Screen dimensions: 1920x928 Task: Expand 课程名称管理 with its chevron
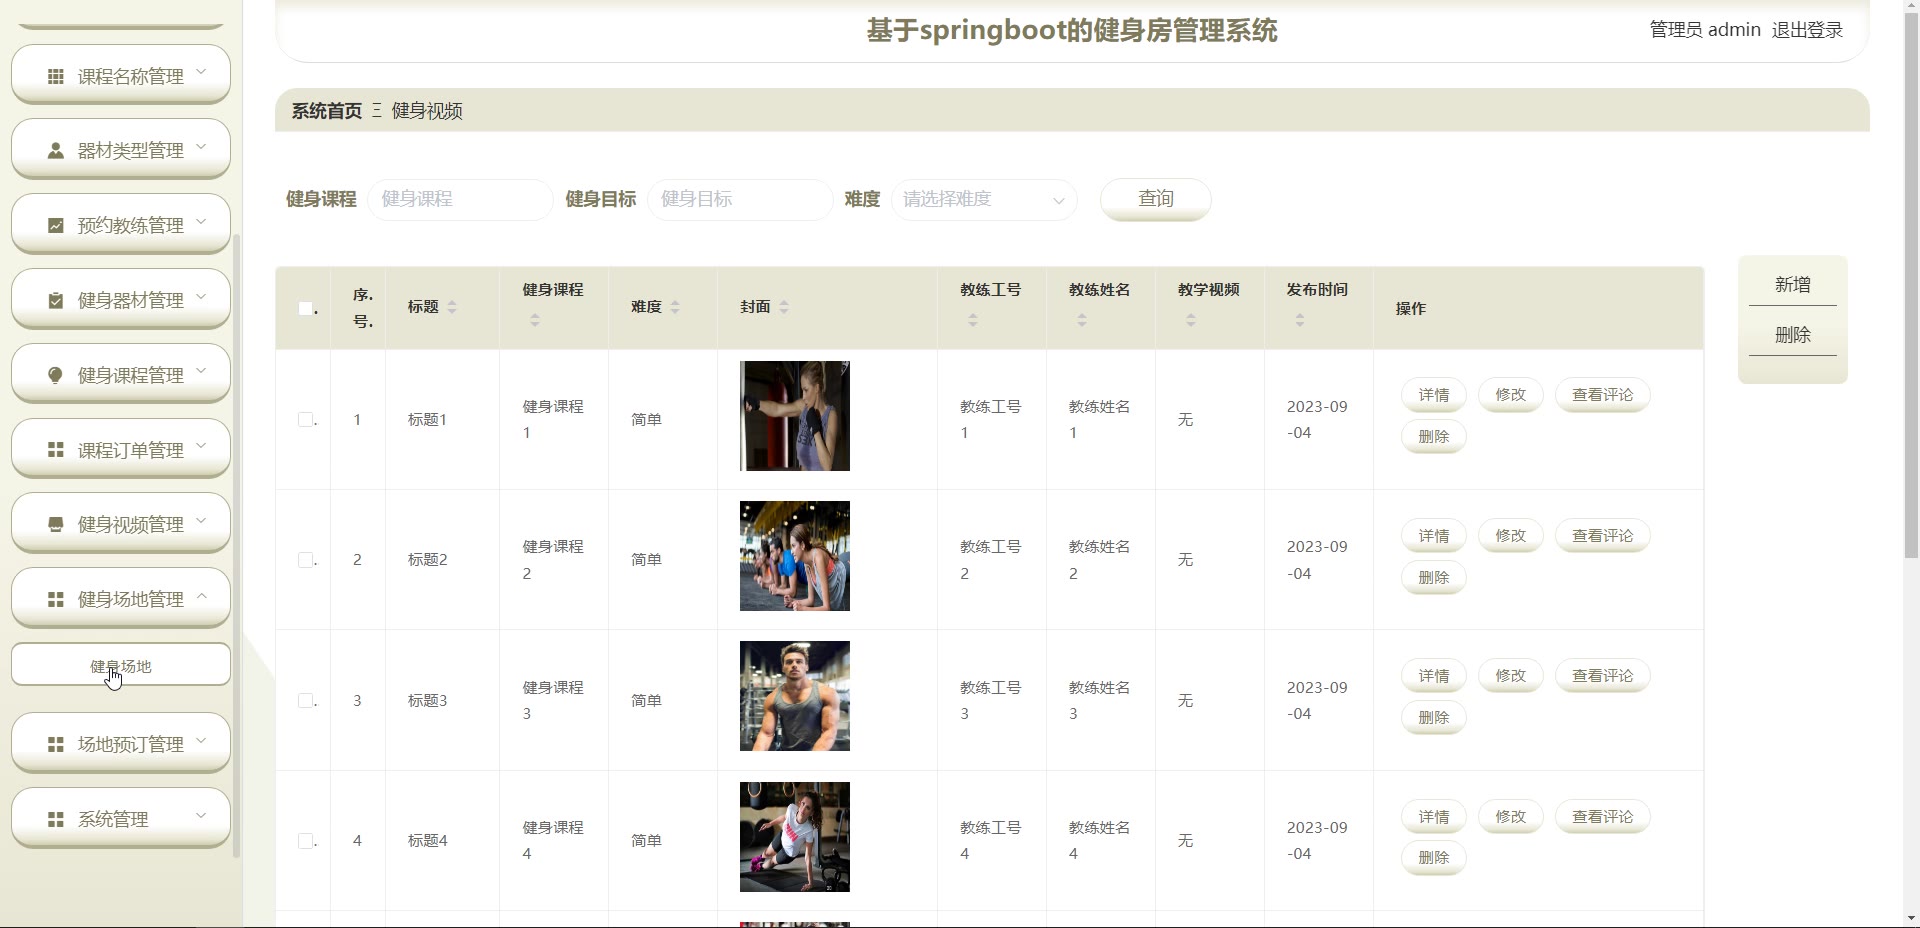click(201, 72)
